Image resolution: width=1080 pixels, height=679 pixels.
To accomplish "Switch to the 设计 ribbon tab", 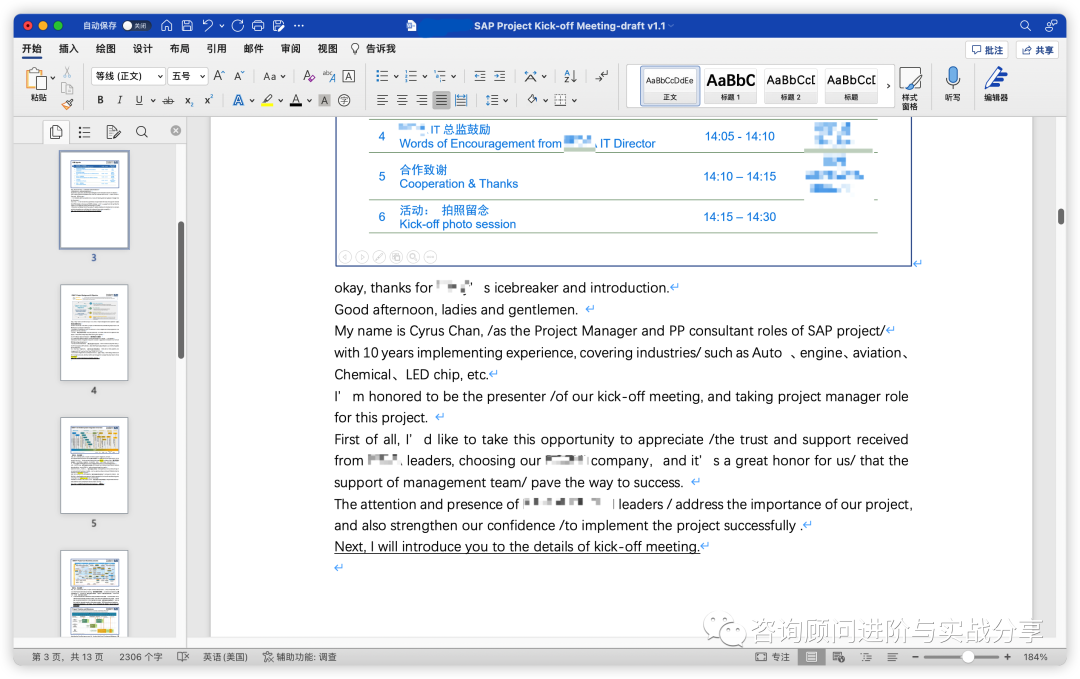I will [x=143, y=48].
